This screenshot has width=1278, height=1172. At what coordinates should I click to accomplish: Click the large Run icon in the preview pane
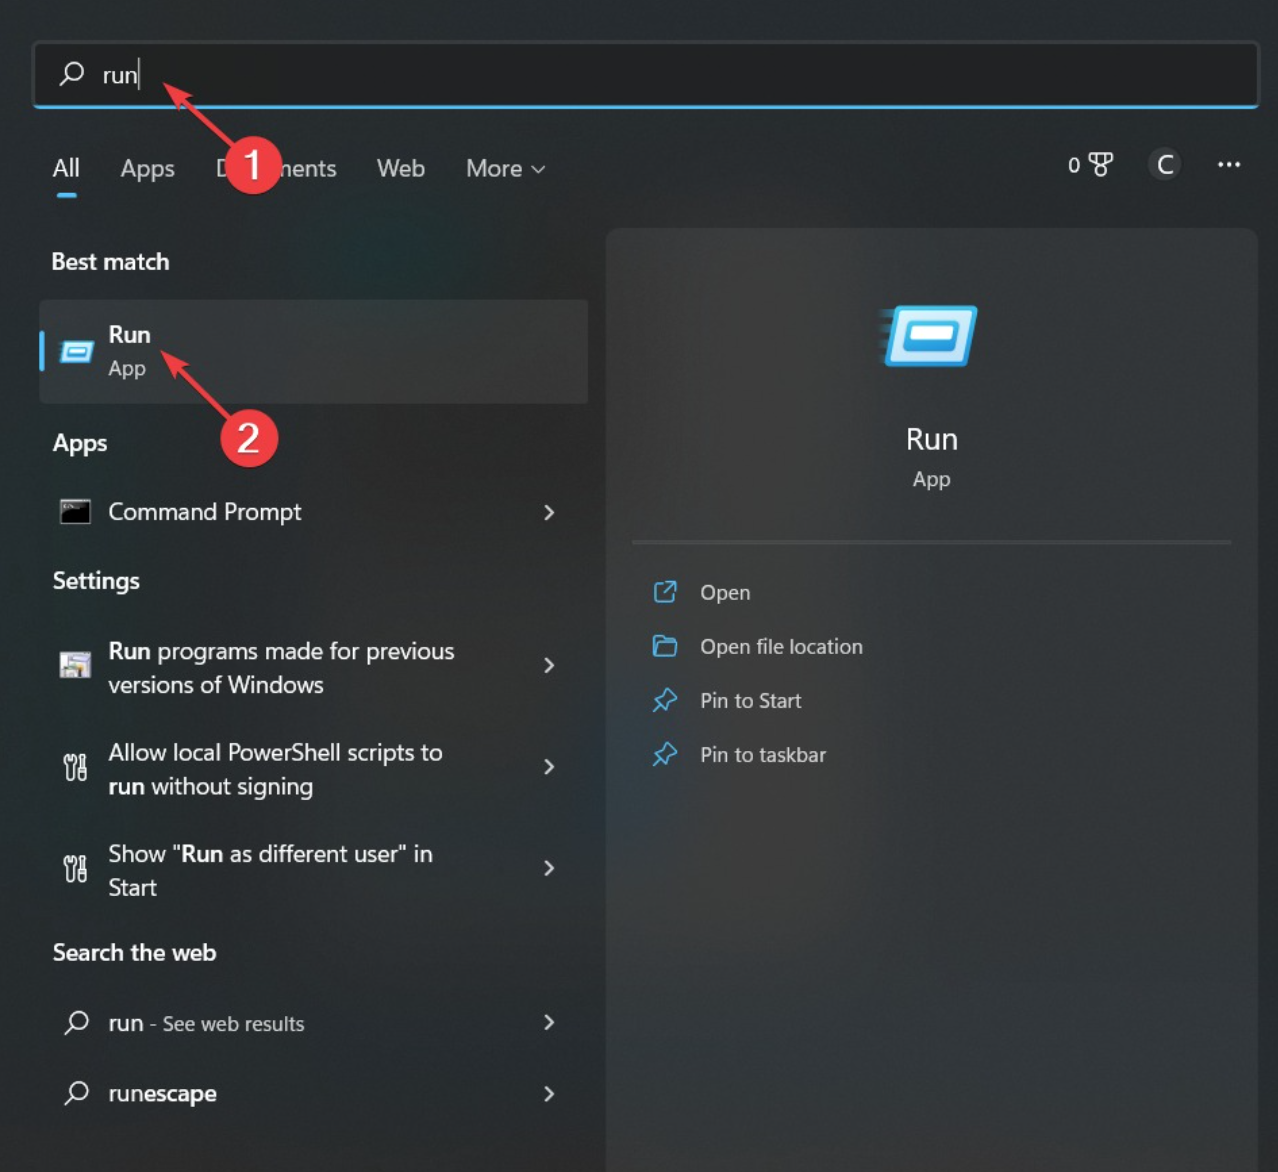tap(929, 336)
